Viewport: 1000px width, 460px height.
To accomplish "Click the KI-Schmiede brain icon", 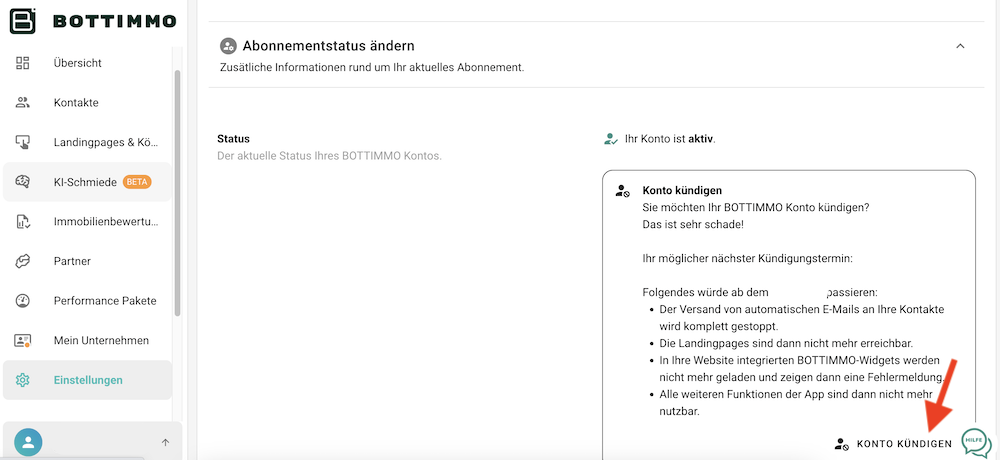I will [23, 182].
